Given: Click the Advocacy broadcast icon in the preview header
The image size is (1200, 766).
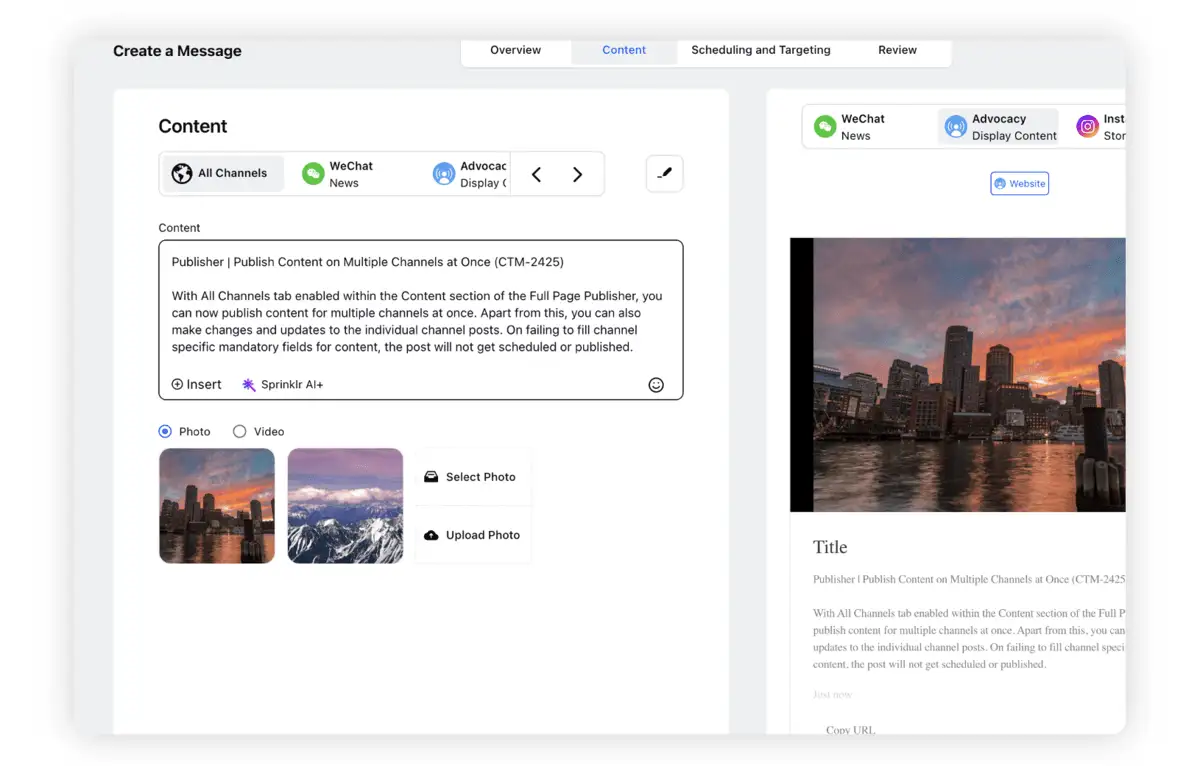Looking at the screenshot, I should (x=956, y=127).
